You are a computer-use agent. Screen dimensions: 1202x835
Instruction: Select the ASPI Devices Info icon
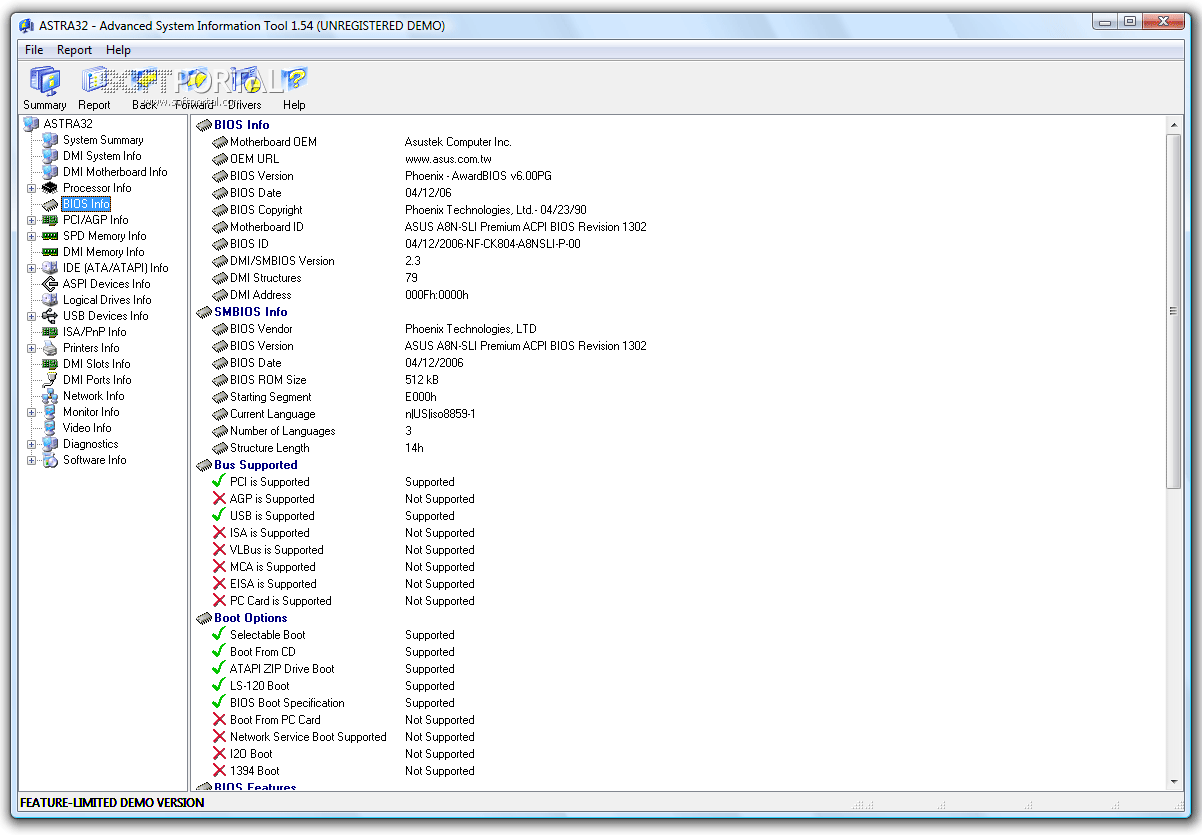(50, 284)
